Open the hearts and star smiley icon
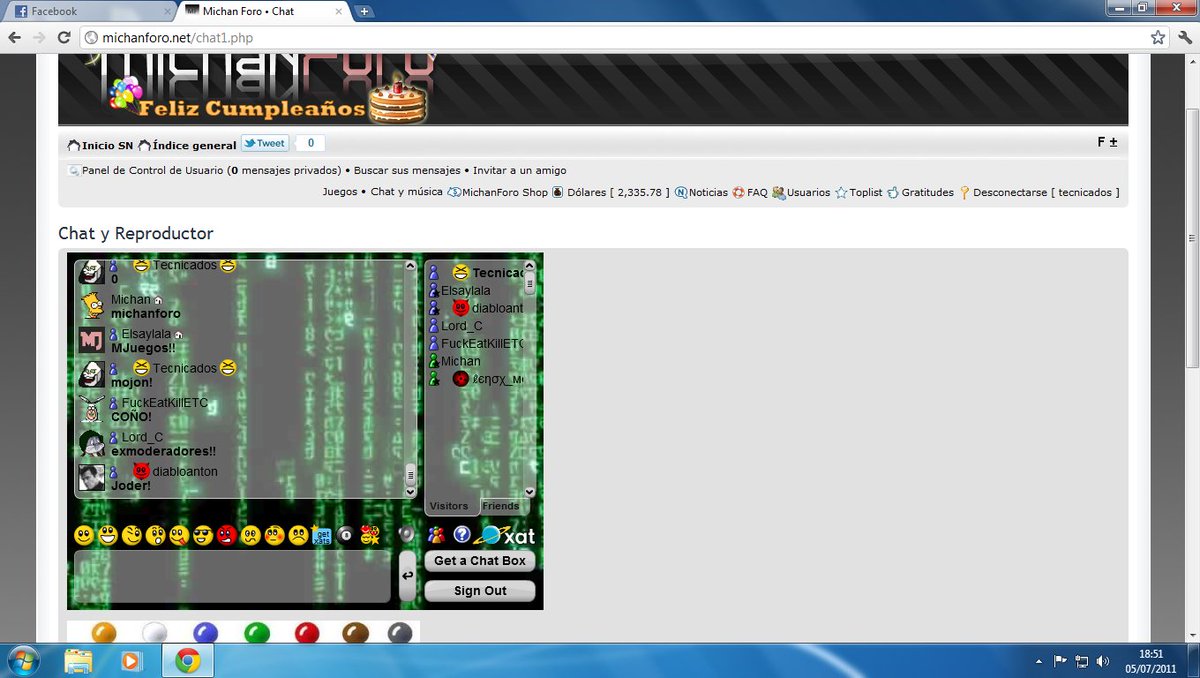Image resolution: width=1200 pixels, height=678 pixels. [x=370, y=535]
